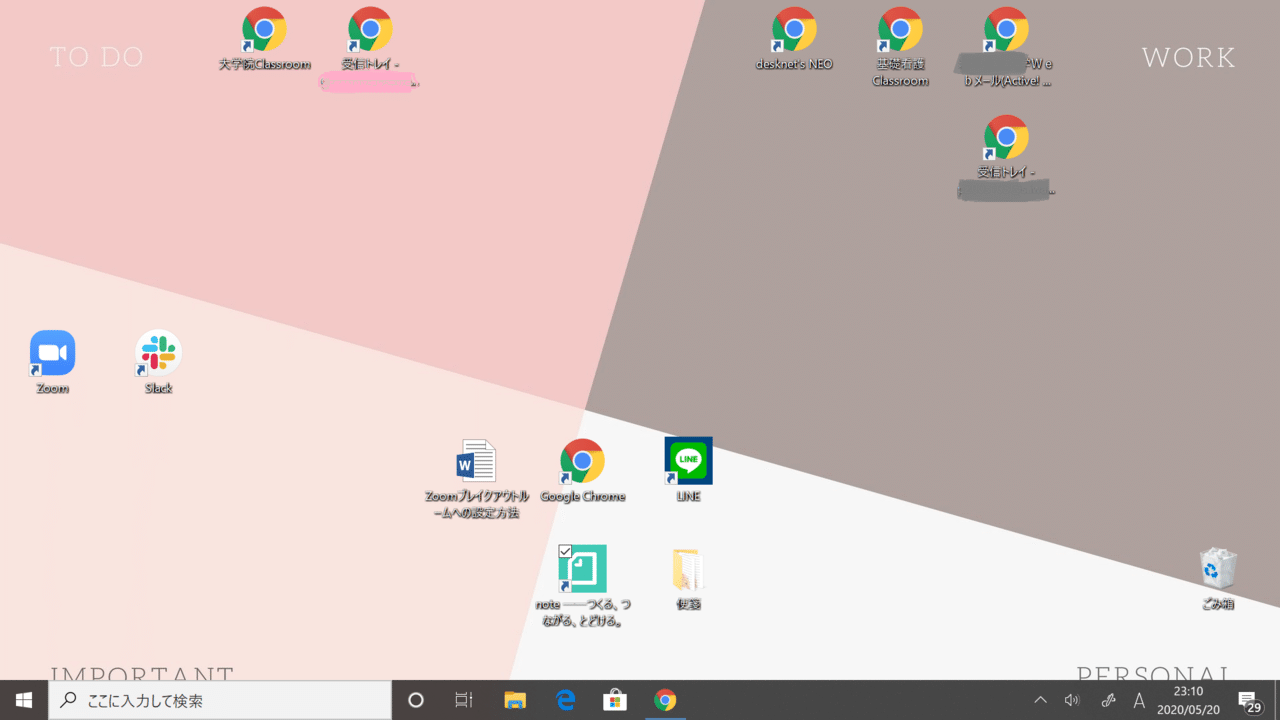This screenshot has height=720, width=1280.
Task: Show hidden system tray icons
Action: pos(1040,700)
